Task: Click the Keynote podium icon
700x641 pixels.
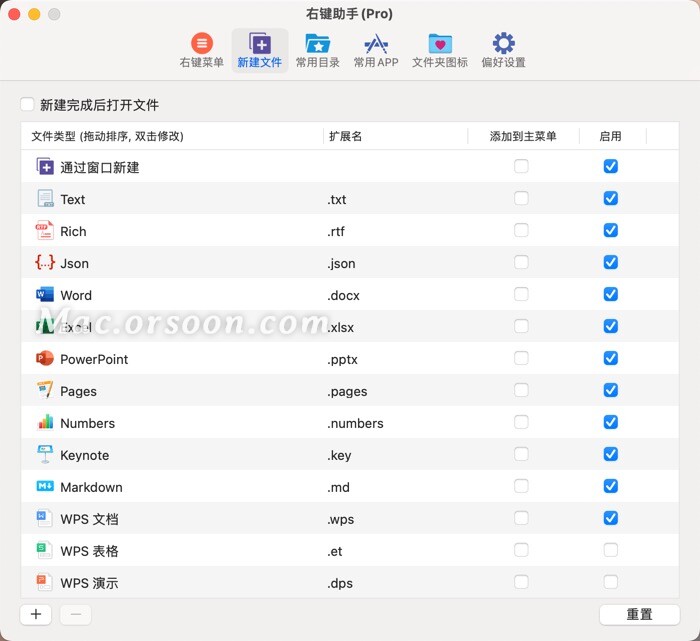Action: click(45, 454)
